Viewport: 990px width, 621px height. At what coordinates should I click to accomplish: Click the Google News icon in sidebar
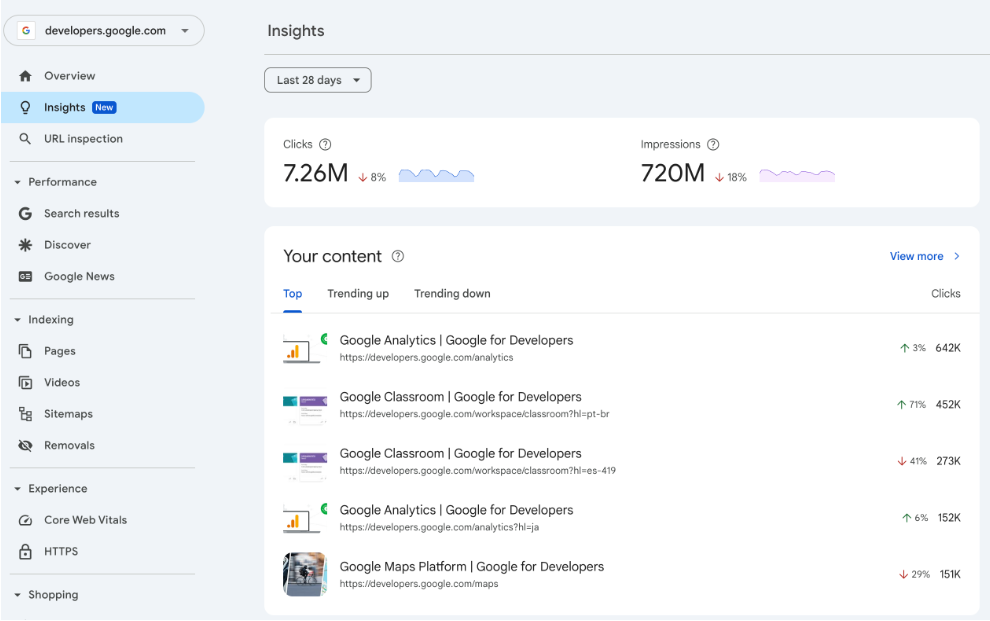pos(26,277)
